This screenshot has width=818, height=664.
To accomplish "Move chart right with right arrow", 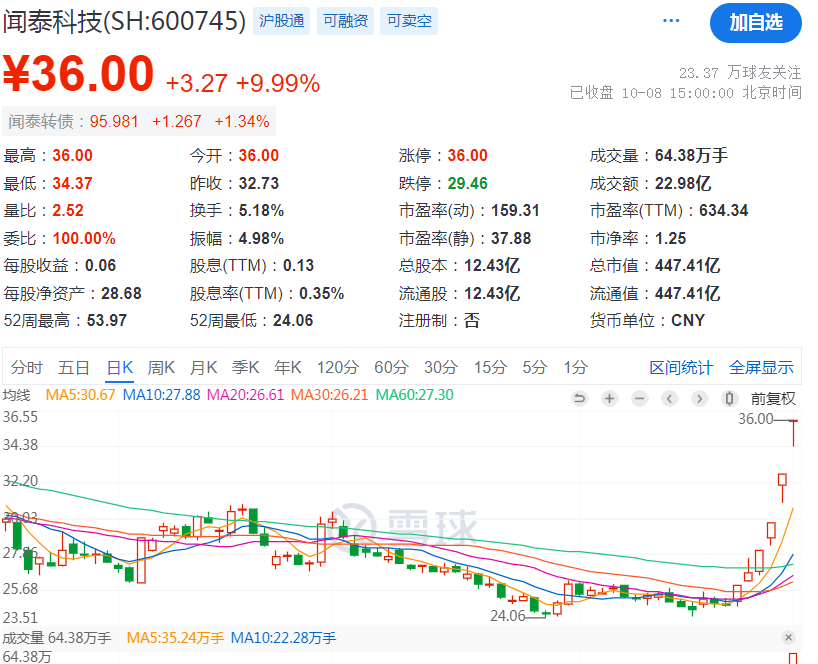I will click(700, 399).
